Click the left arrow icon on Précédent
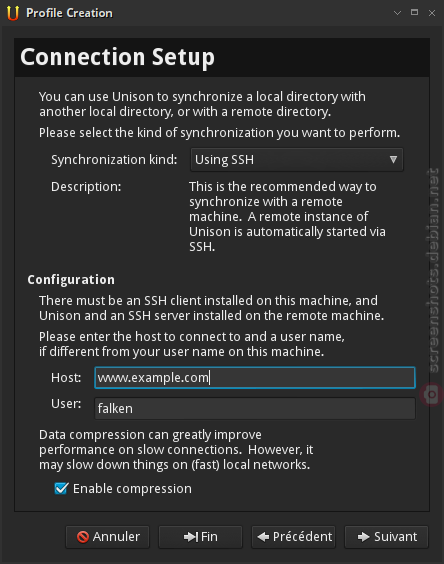The height and width of the screenshot is (564, 444). [x=263, y=537]
